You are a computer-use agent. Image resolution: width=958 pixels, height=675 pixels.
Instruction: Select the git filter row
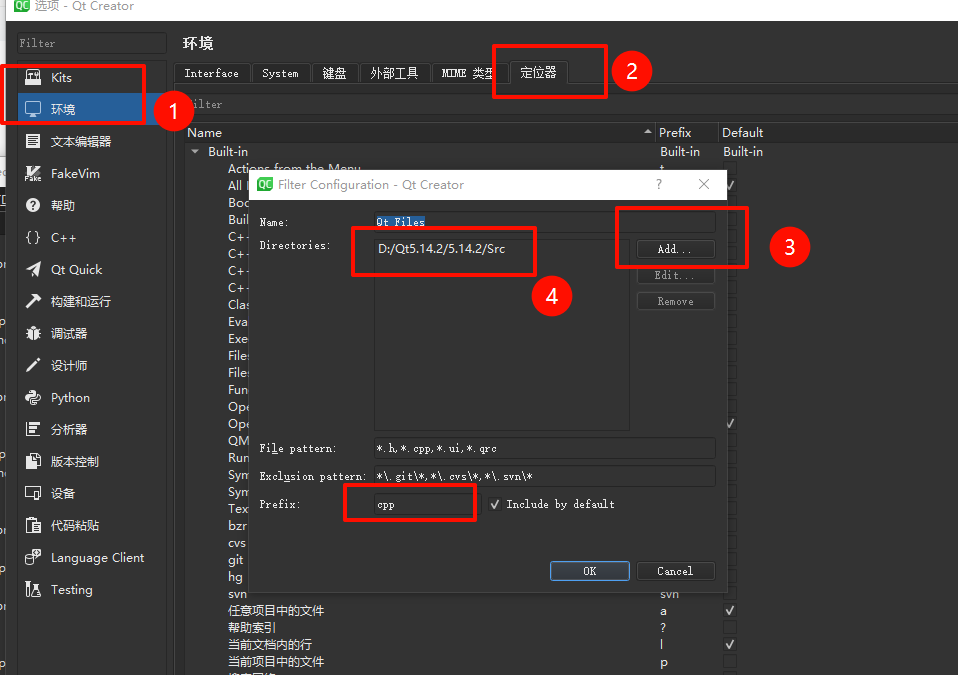236,560
